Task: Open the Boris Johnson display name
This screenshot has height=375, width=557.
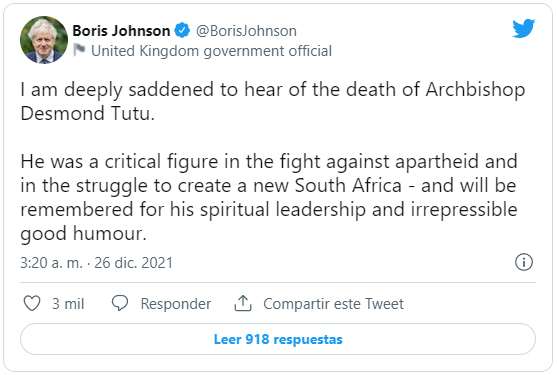Action: tap(121, 31)
